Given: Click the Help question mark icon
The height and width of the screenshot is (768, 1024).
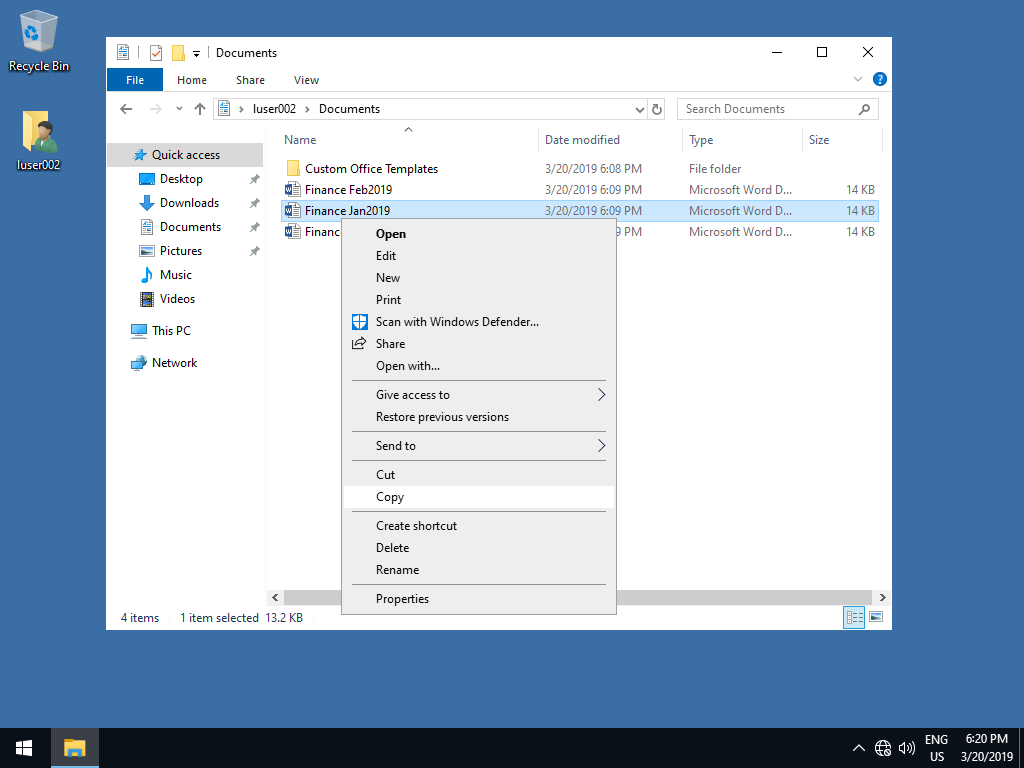Looking at the screenshot, I should pos(880,80).
